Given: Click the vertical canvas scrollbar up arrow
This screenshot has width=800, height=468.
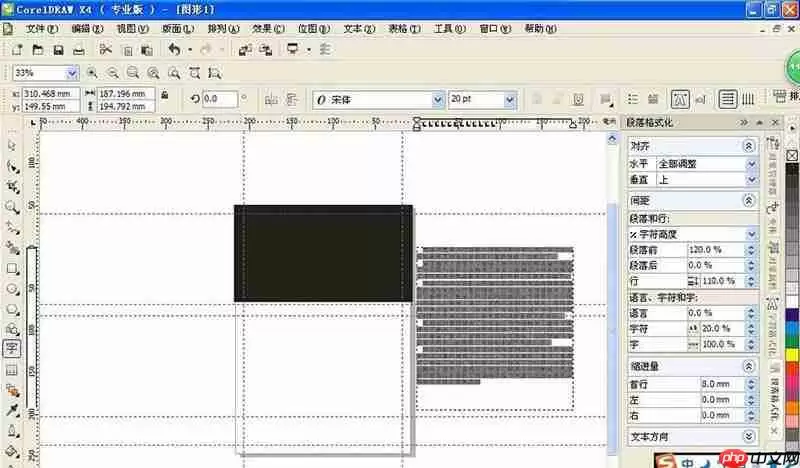Looking at the screenshot, I should tap(612, 139).
